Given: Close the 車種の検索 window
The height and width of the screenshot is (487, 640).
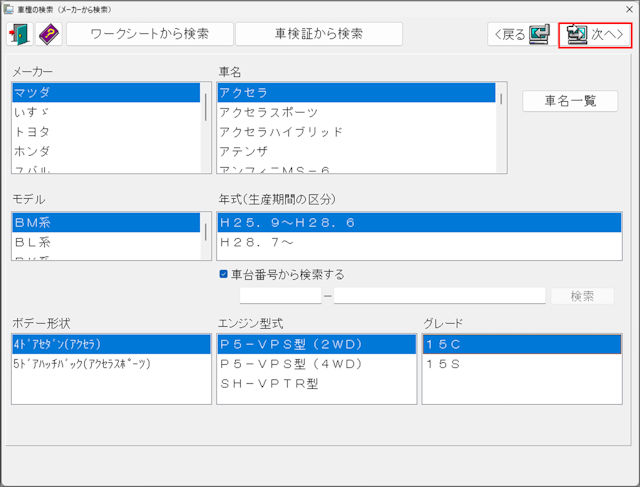Looking at the screenshot, I should (629, 9).
